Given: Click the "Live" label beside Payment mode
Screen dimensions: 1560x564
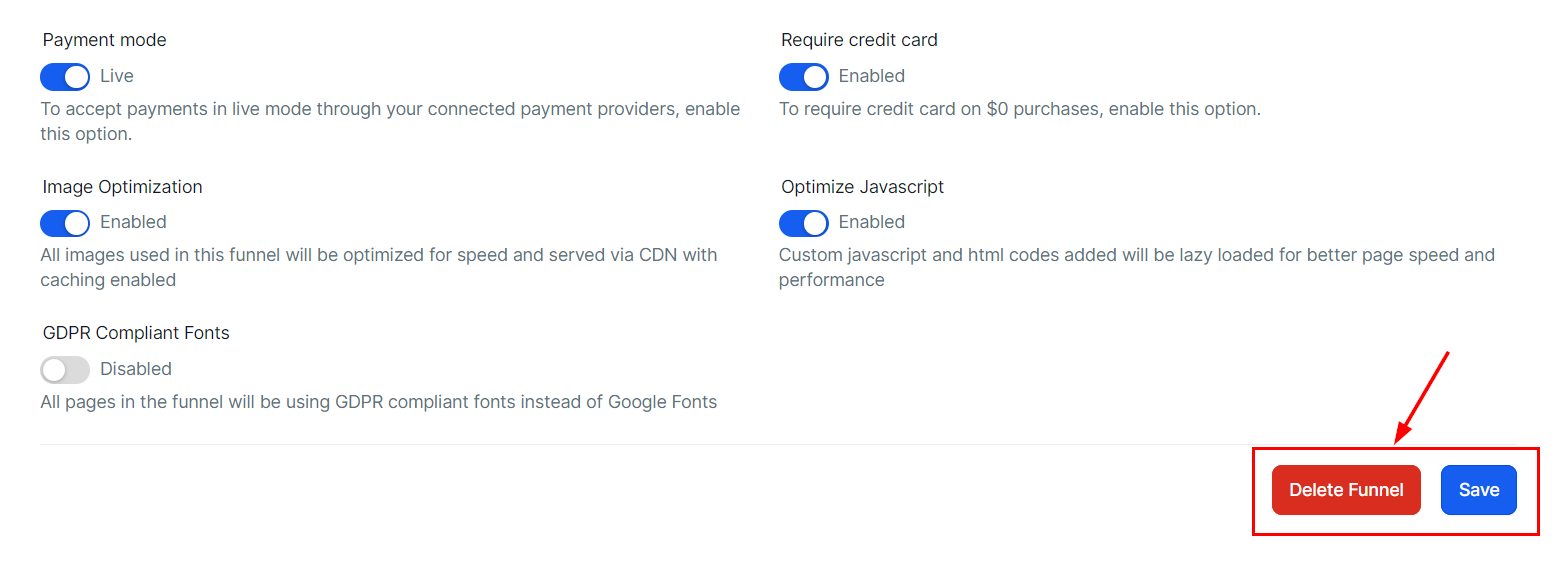Looking at the screenshot, I should 117,76.
